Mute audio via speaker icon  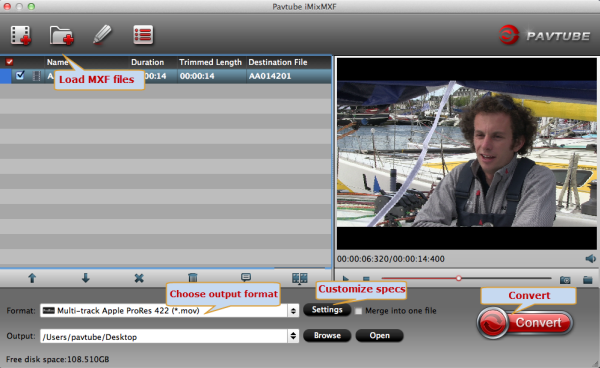[x=590, y=259]
